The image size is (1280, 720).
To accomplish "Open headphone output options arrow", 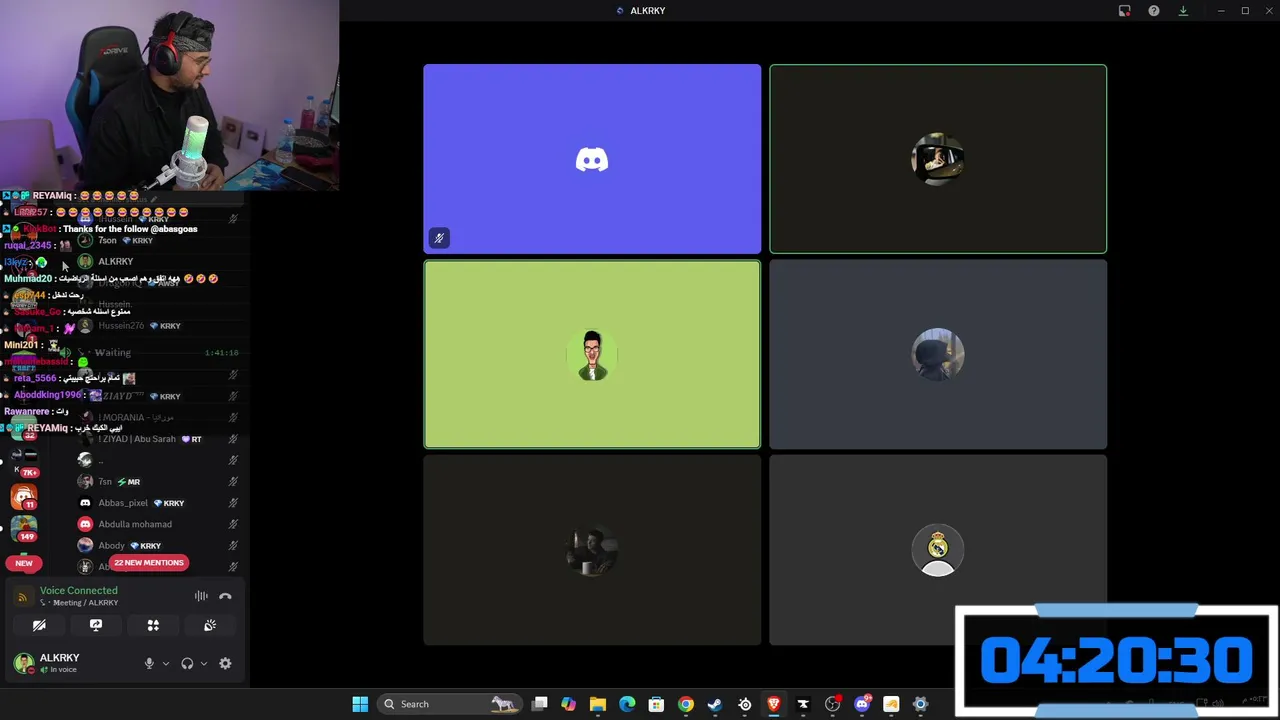I will click(x=204, y=663).
